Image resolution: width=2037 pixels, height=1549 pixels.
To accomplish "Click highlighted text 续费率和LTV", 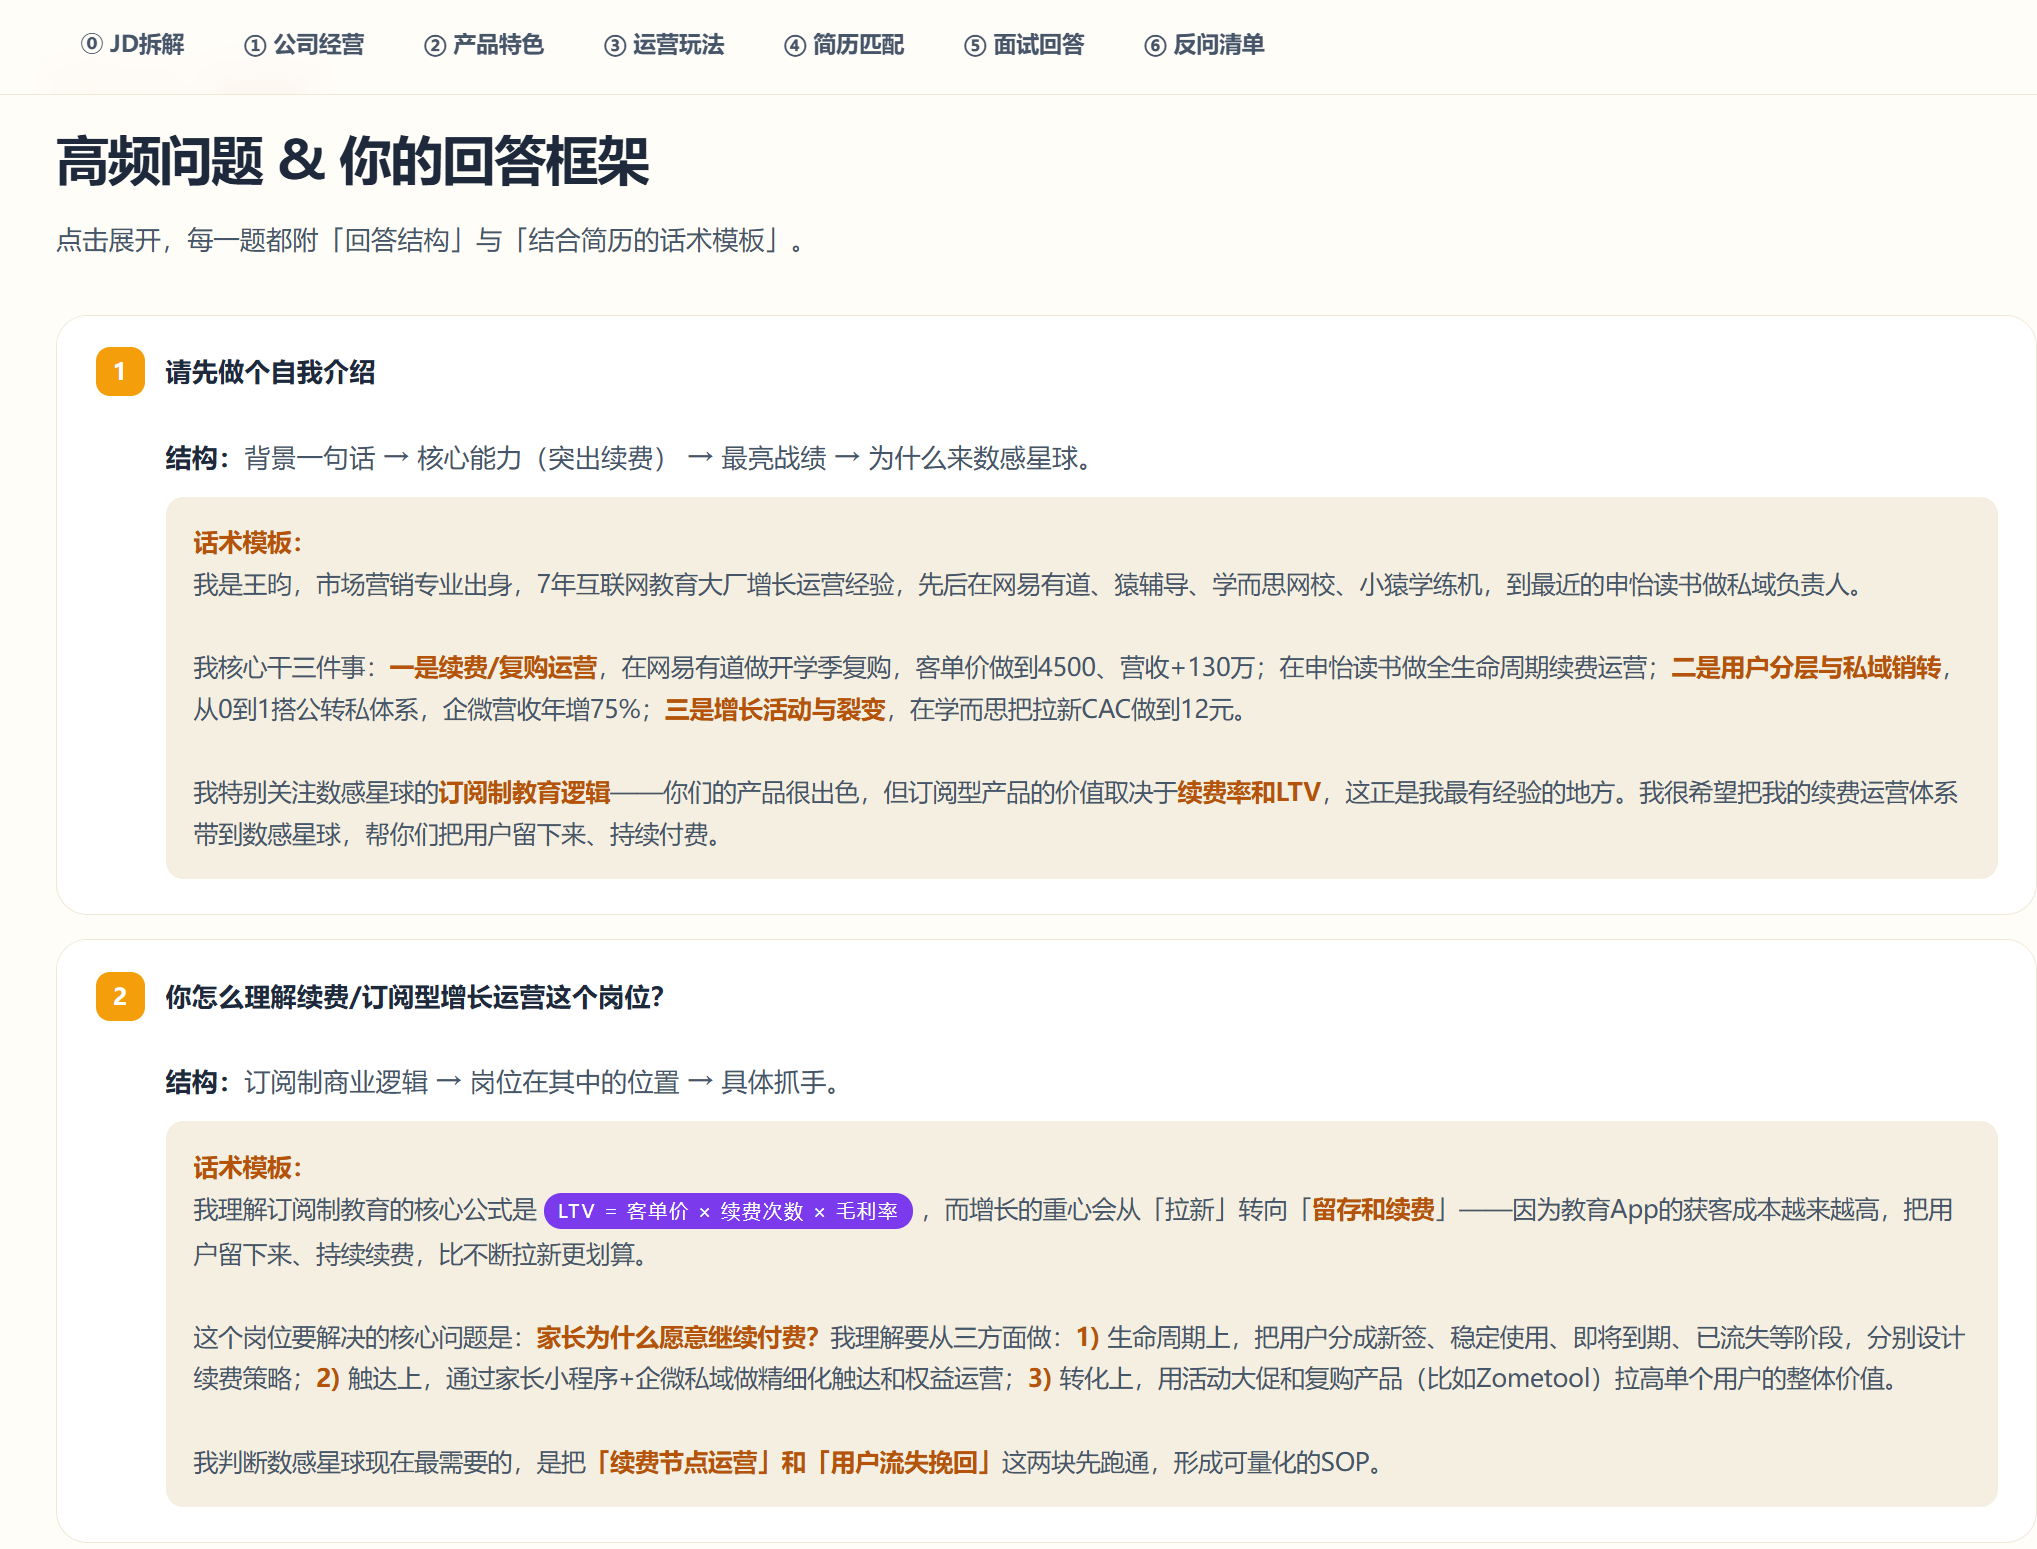I will (x=1249, y=792).
